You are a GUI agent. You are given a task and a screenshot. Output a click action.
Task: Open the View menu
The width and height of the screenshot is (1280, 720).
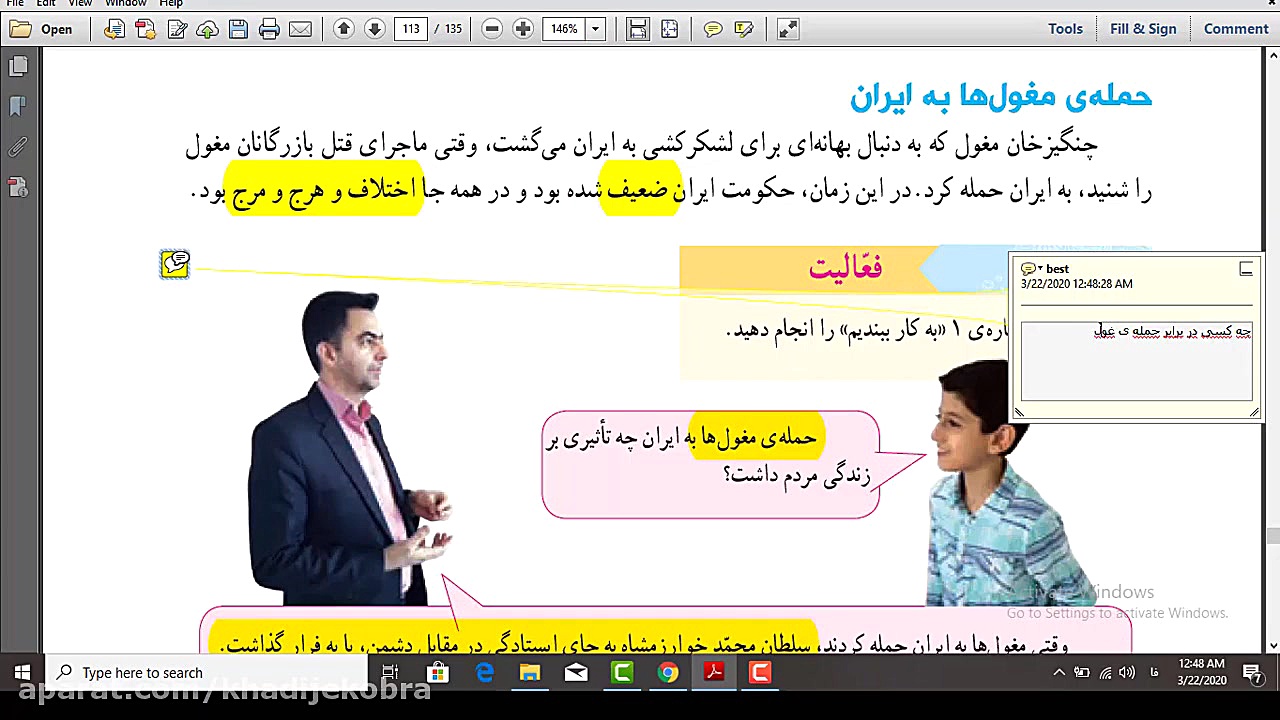pos(79,4)
